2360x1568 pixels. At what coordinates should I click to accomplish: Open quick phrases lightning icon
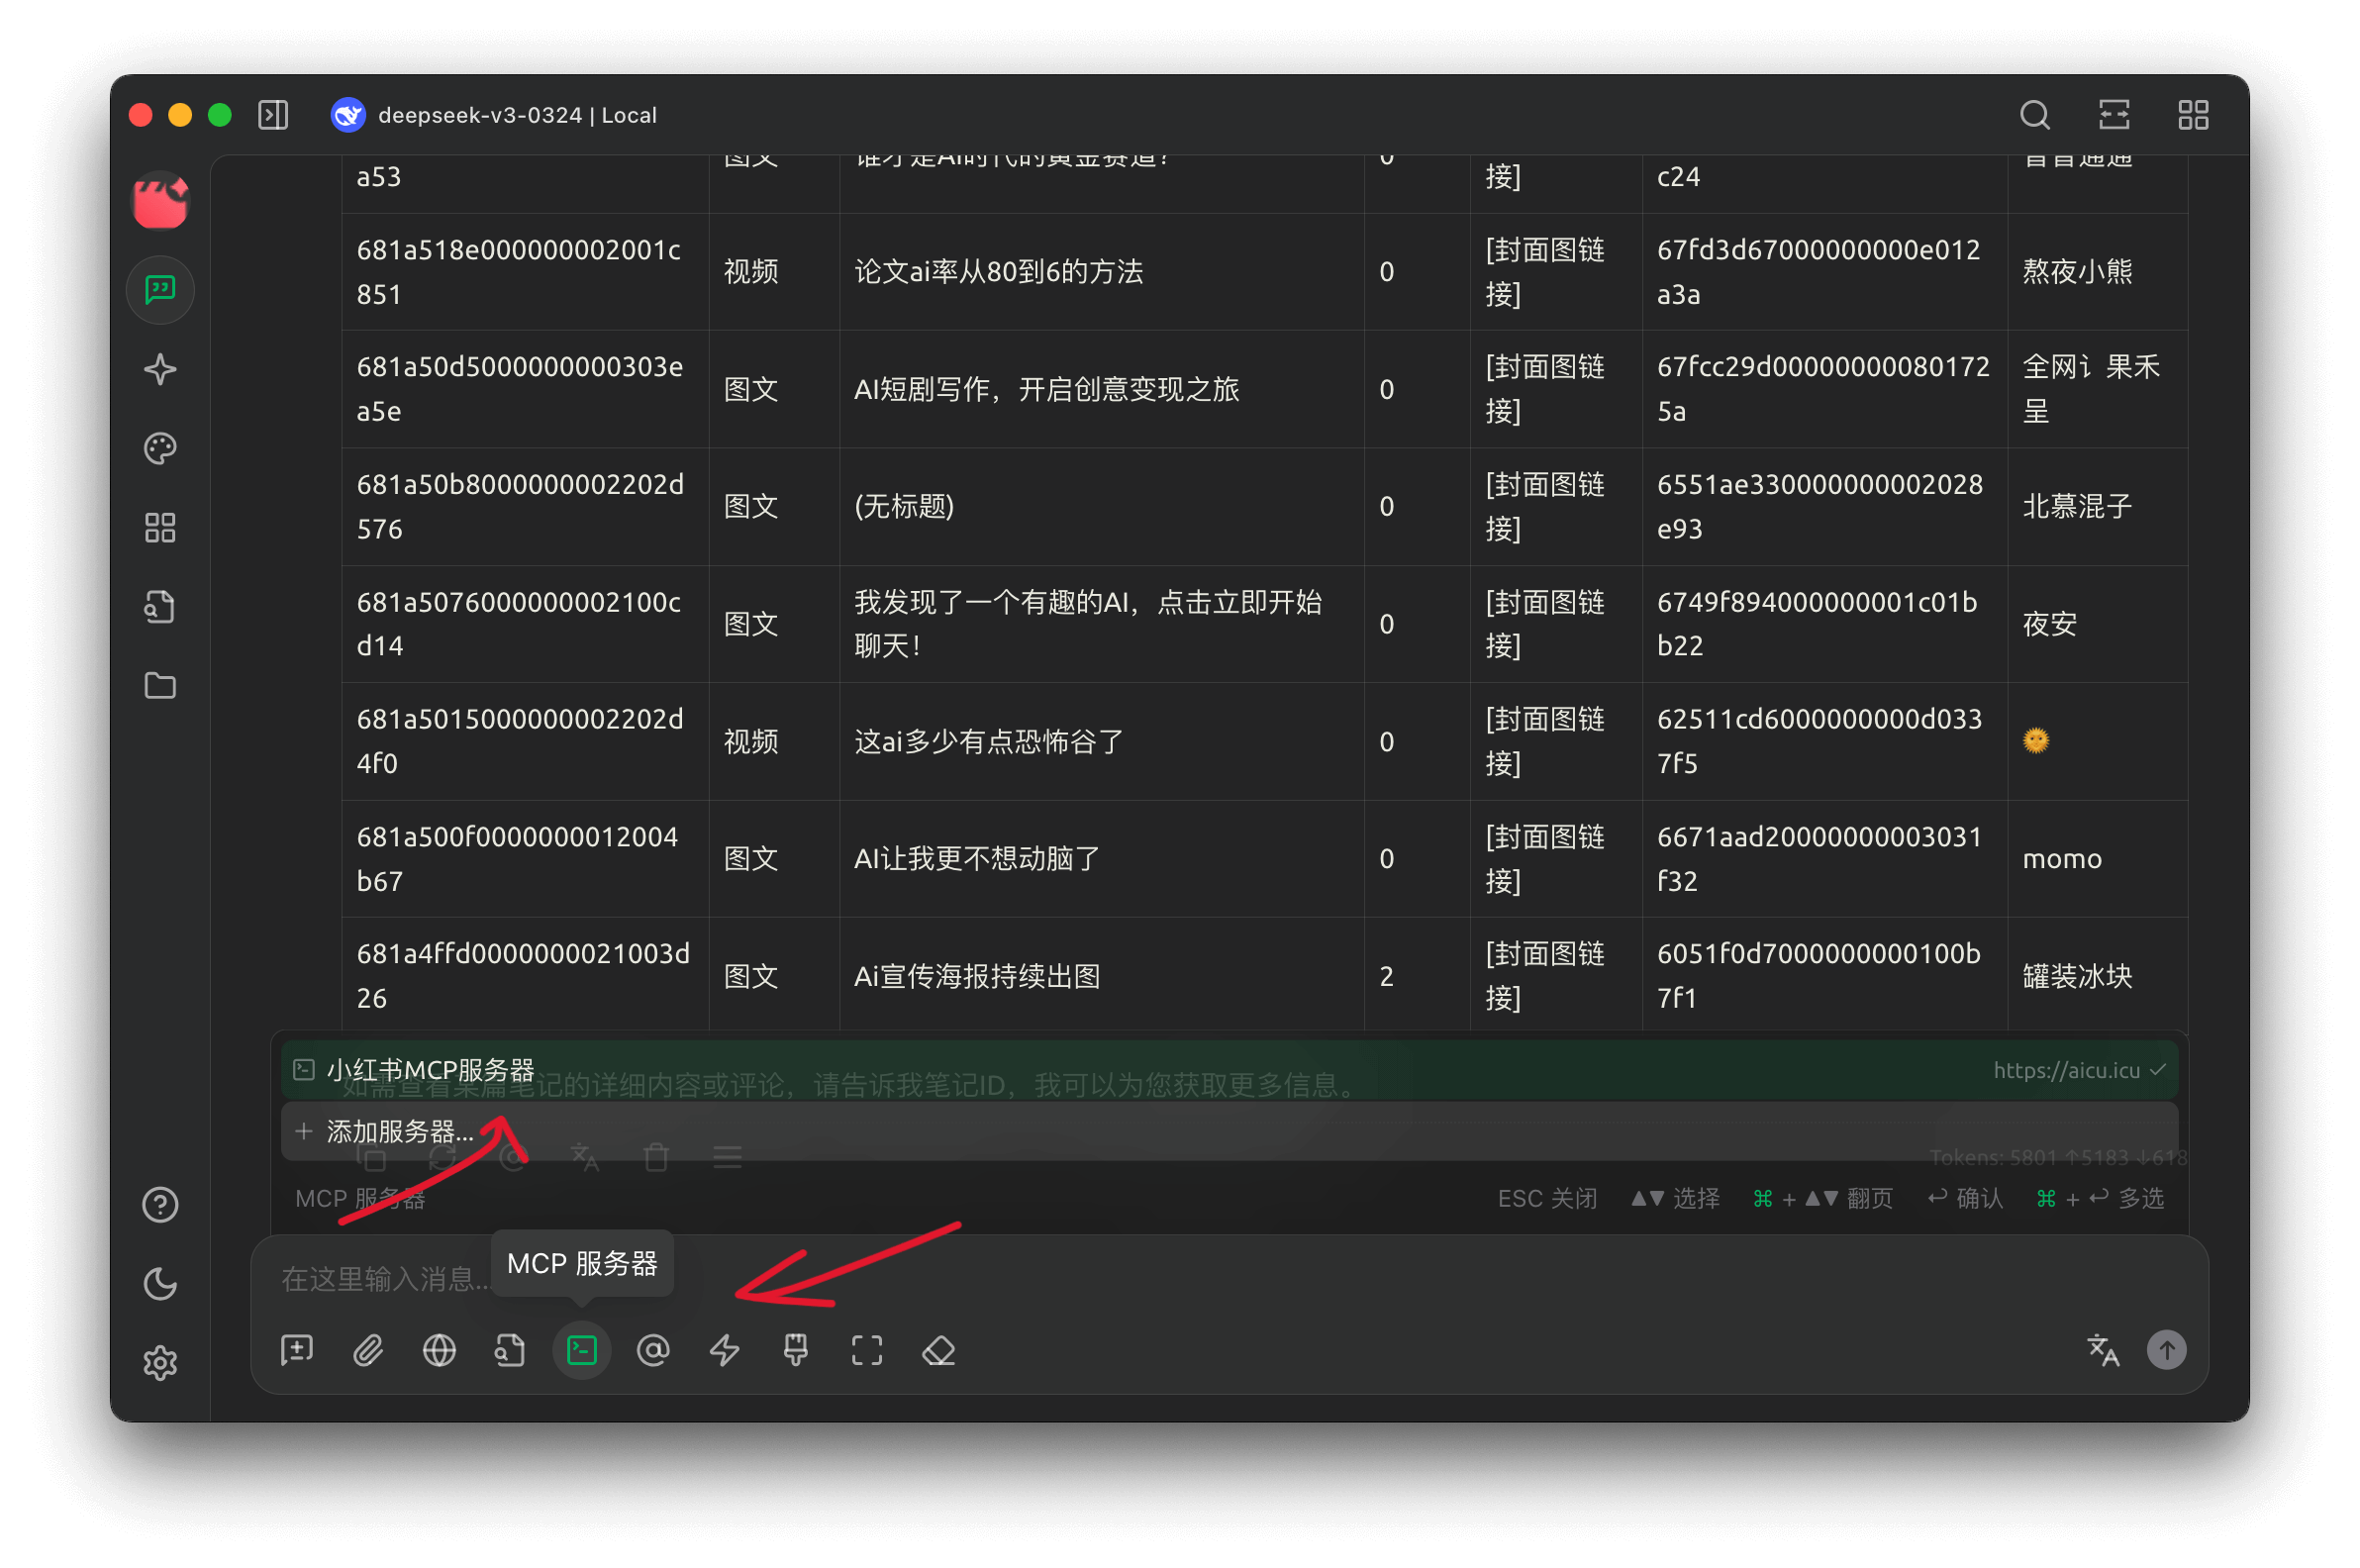(724, 1350)
